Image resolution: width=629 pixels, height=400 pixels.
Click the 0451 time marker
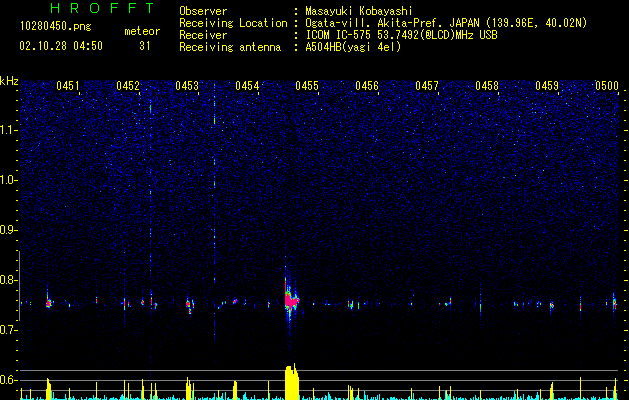tap(68, 85)
